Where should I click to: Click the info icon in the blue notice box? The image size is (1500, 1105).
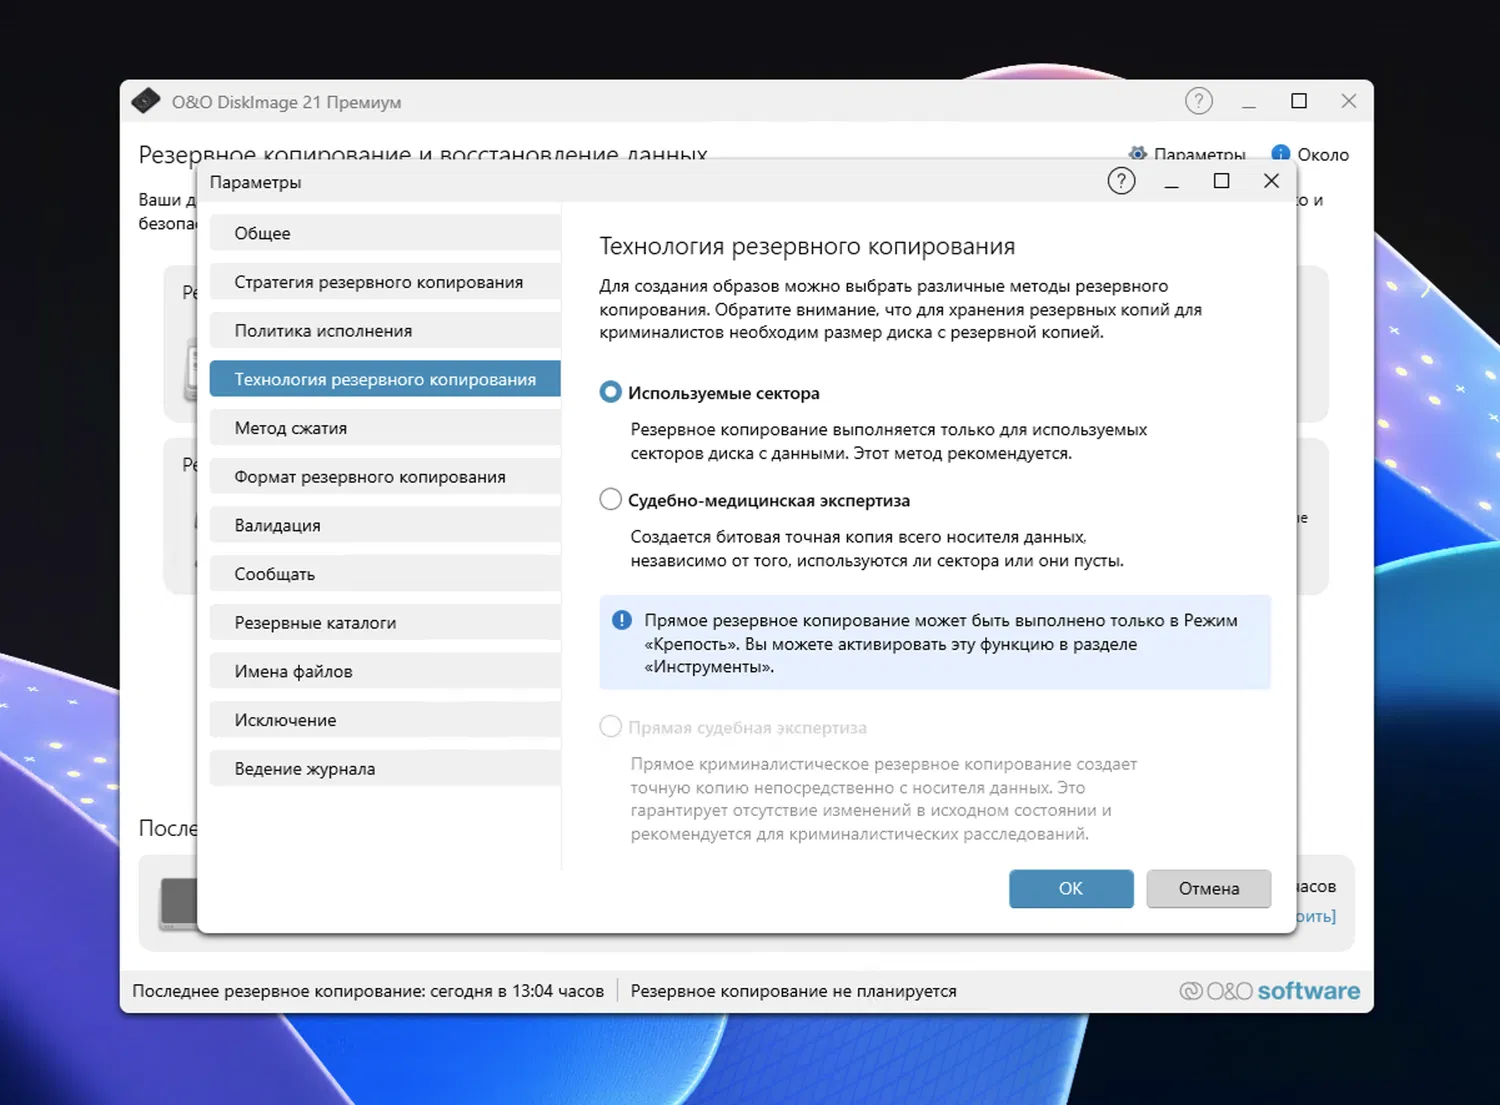tap(622, 620)
